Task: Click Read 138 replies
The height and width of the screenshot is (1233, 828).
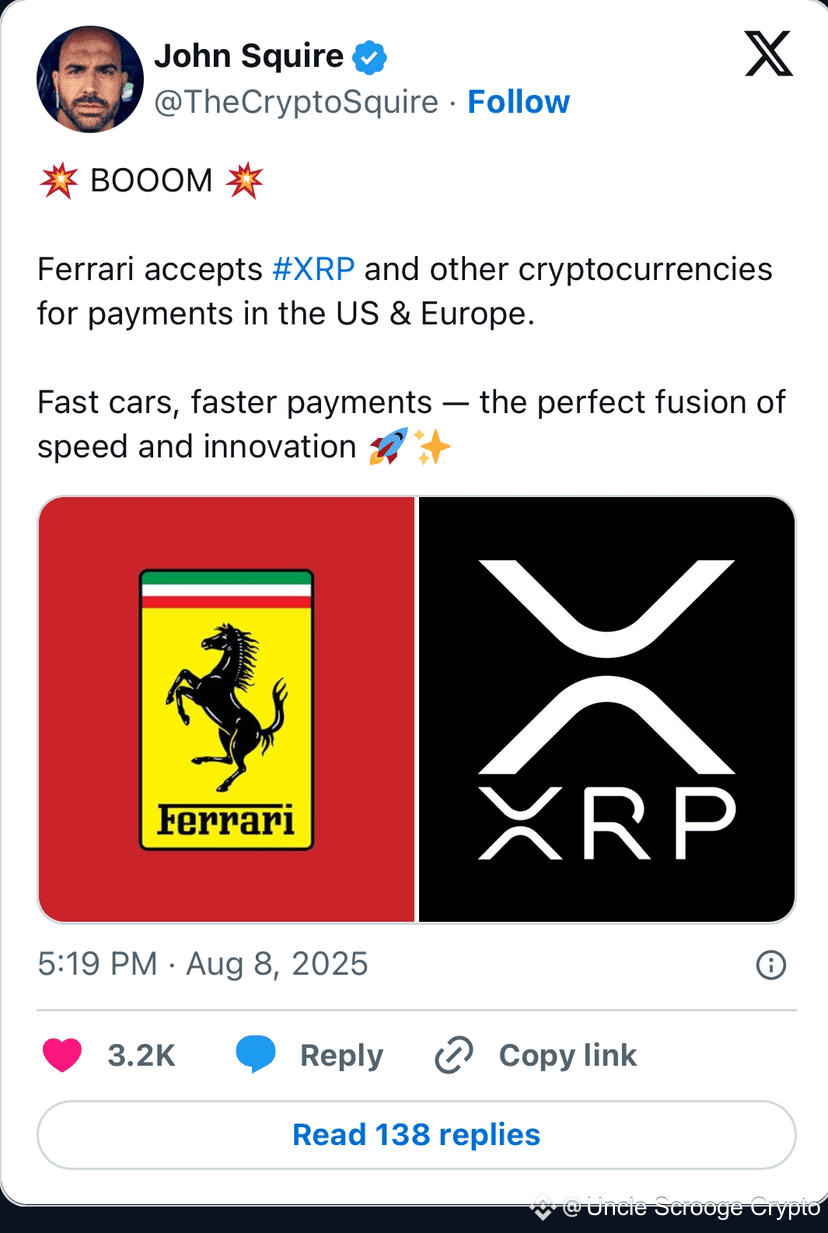Action: [414, 1134]
